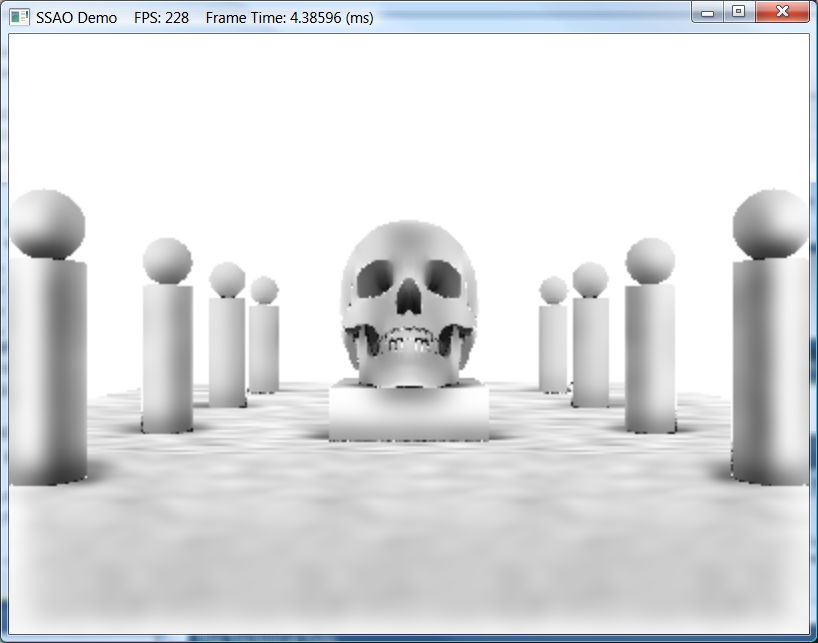Screen dimensions: 818x643
Task: Select the second column on the right
Action: tap(650, 357)
